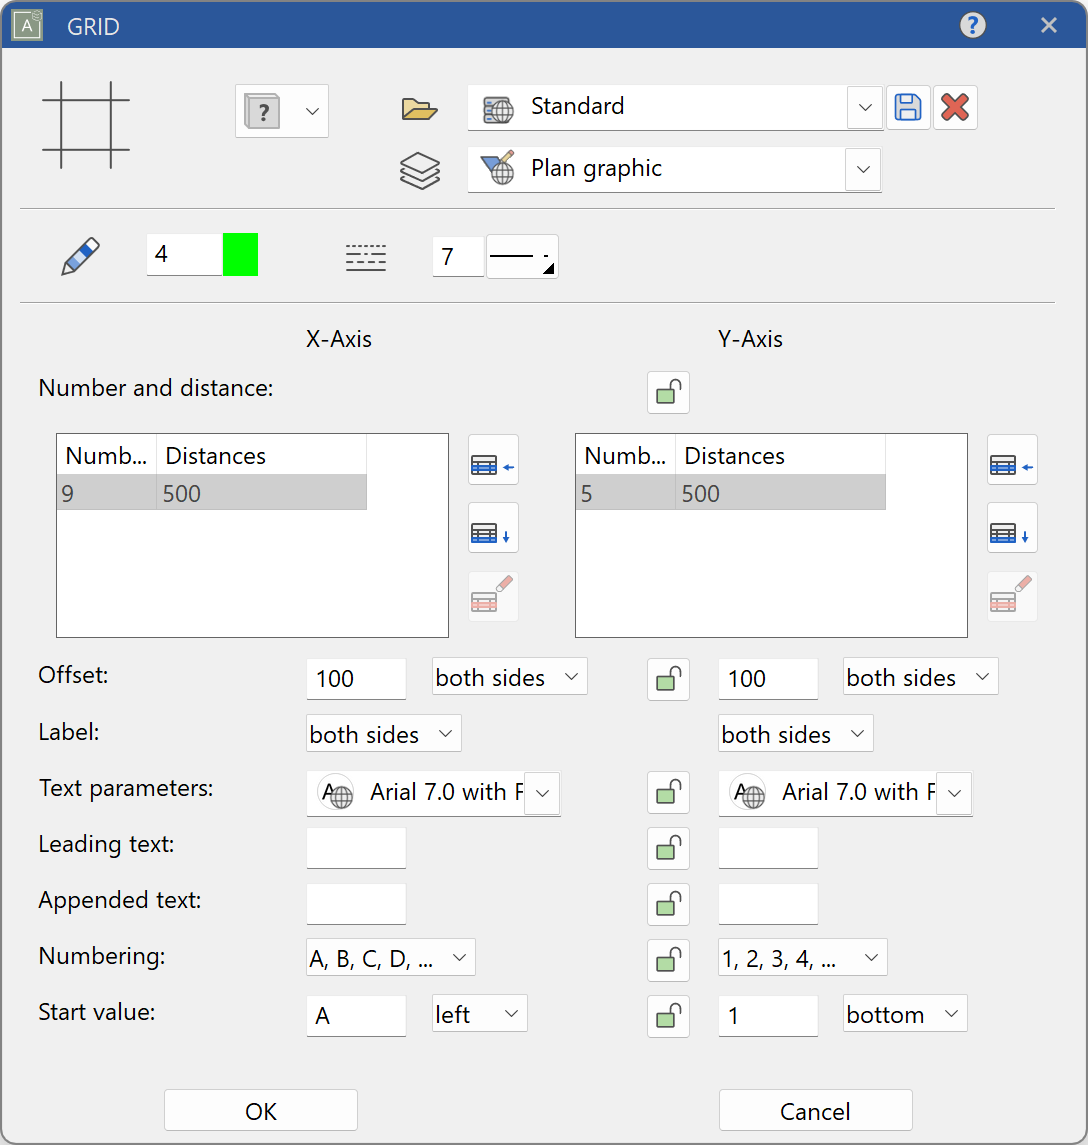Save the Standard favorite with the floppy disk icon
Image resolution: width=1088 pixels, height=1145 pixels.
(x=908, y=107)
